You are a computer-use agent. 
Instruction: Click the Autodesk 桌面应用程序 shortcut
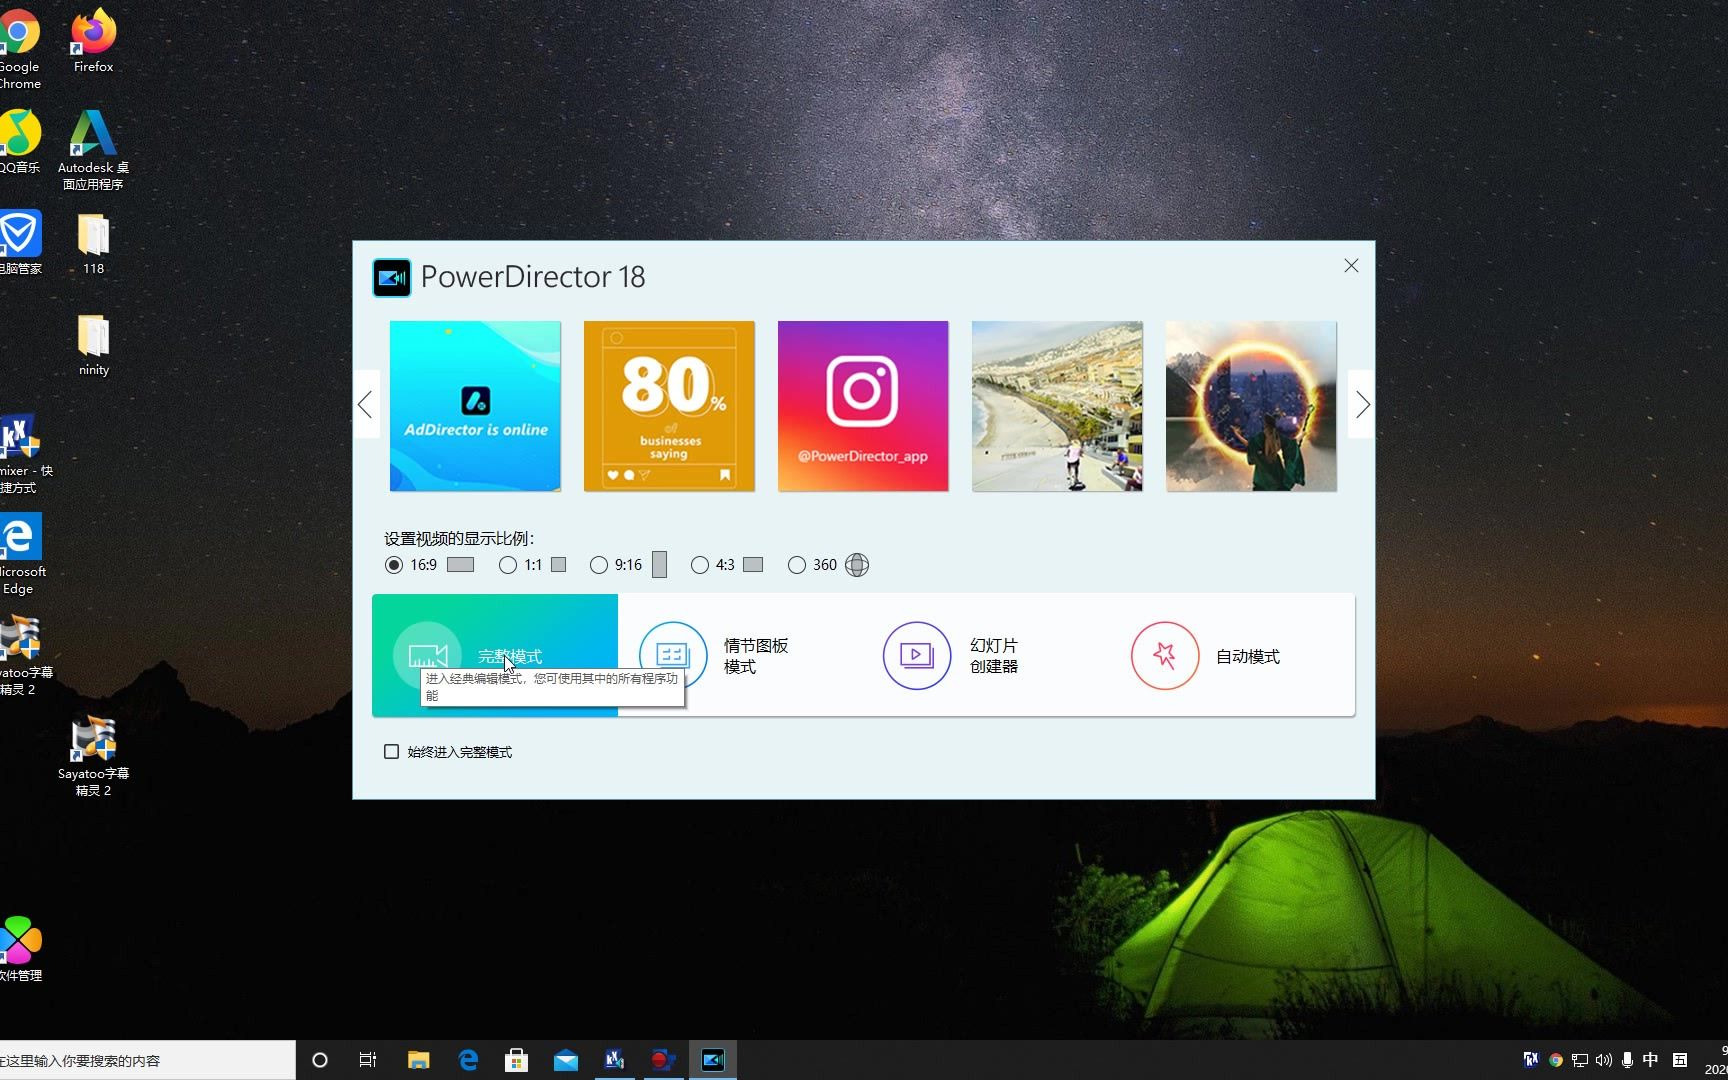[x=93, y=150]
